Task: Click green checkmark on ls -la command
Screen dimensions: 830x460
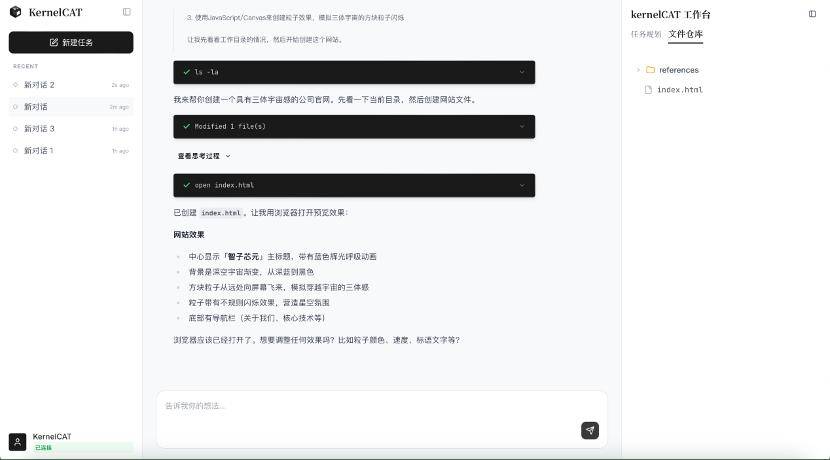Action: click(186, 72)
